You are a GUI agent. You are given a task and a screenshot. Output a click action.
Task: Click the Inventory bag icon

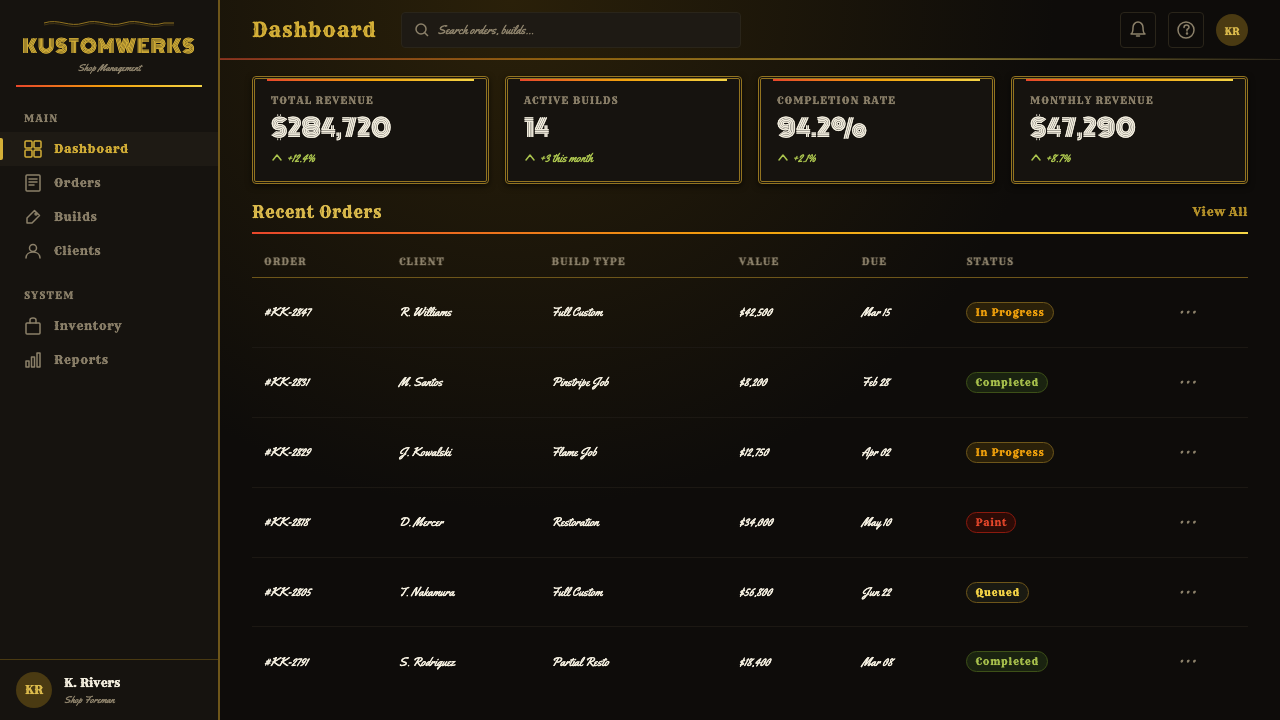pos(33,326)
